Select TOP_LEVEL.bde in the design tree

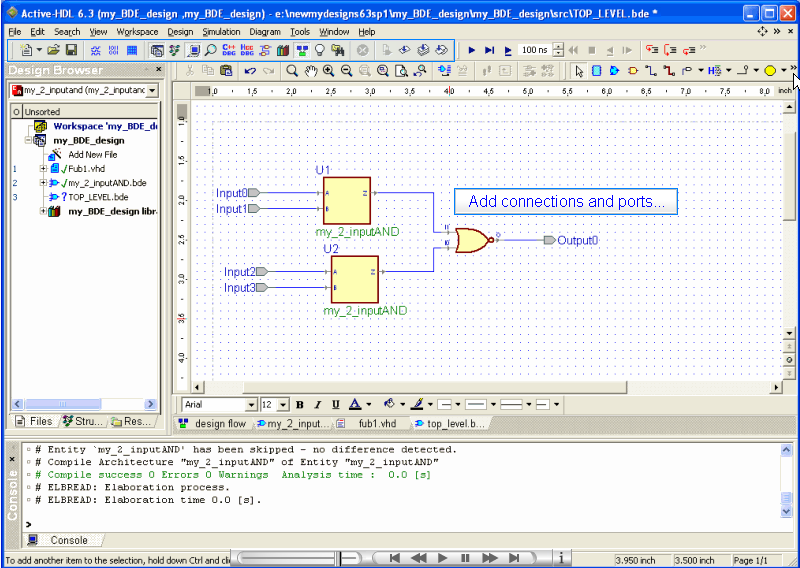97,197
